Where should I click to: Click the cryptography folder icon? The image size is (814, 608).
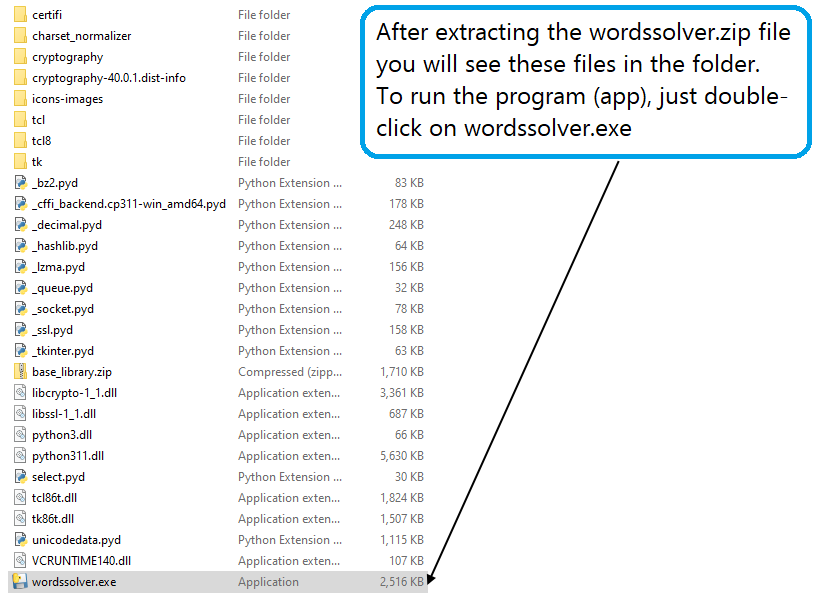20,57
